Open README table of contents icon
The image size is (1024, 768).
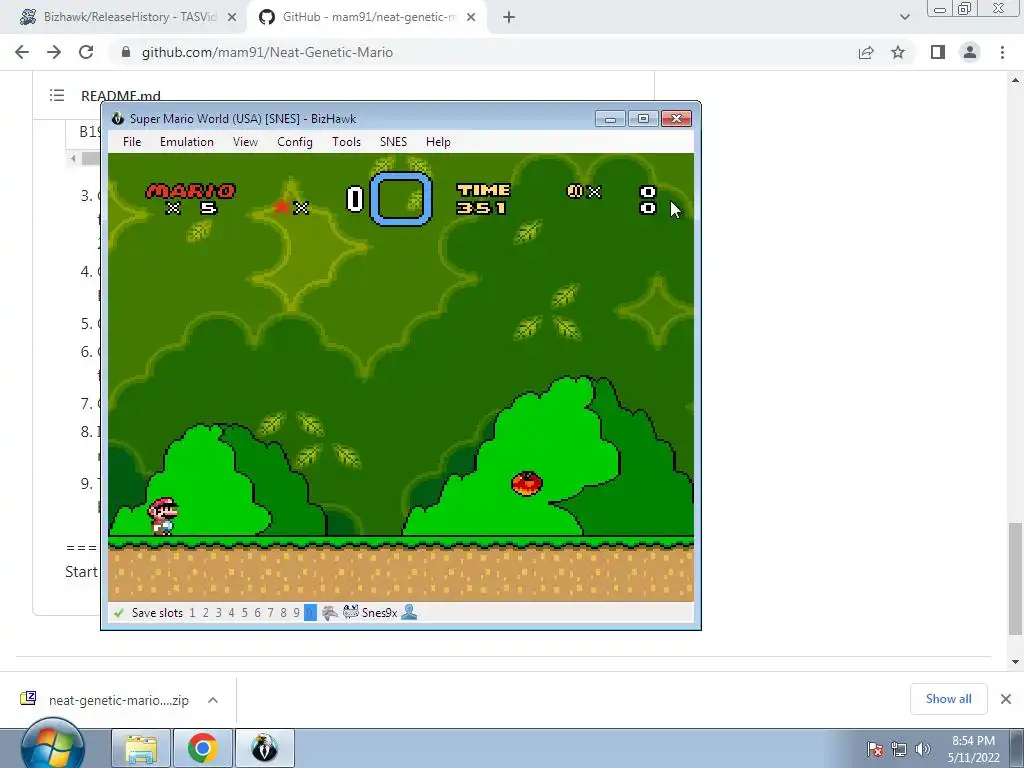57,95
